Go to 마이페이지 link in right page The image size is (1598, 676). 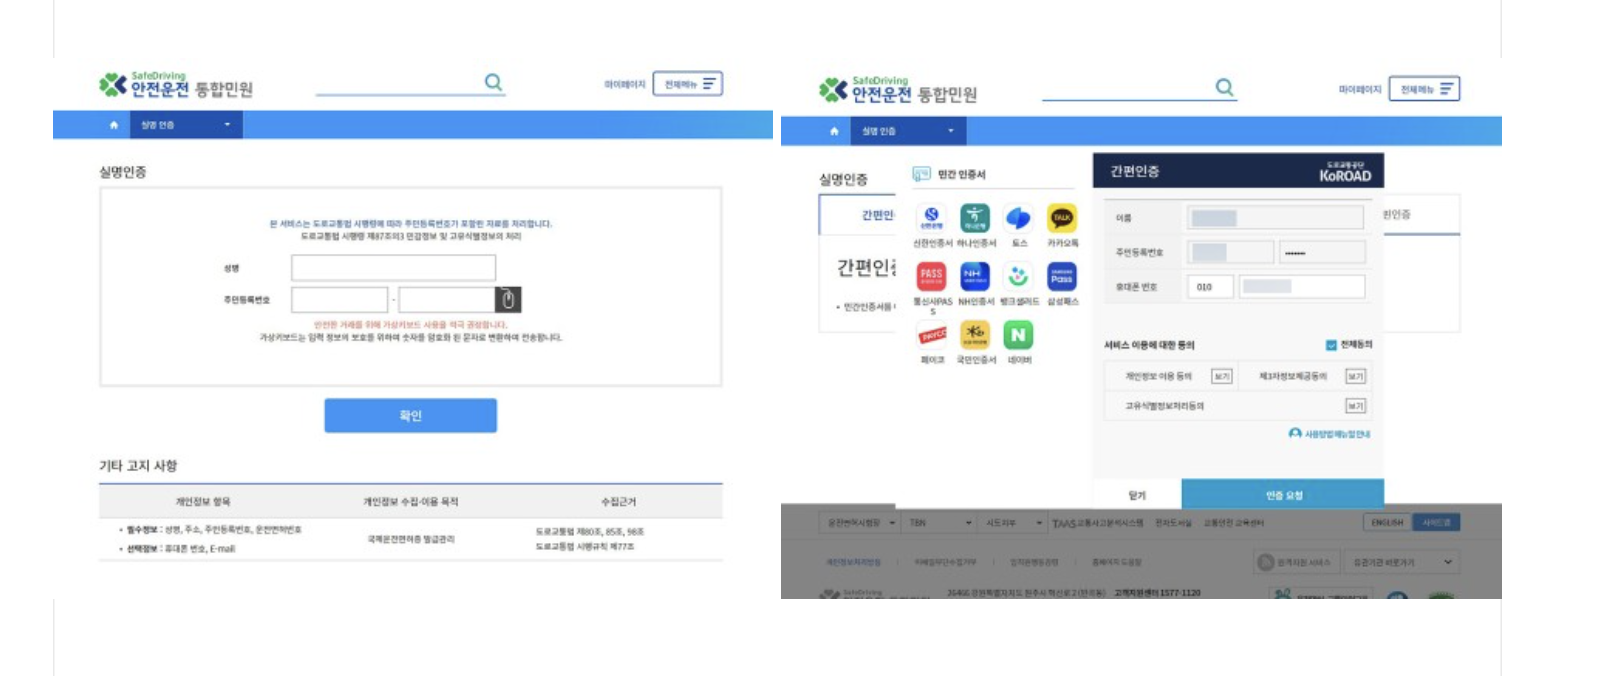pyautogui.click(x=1360, y=90)
